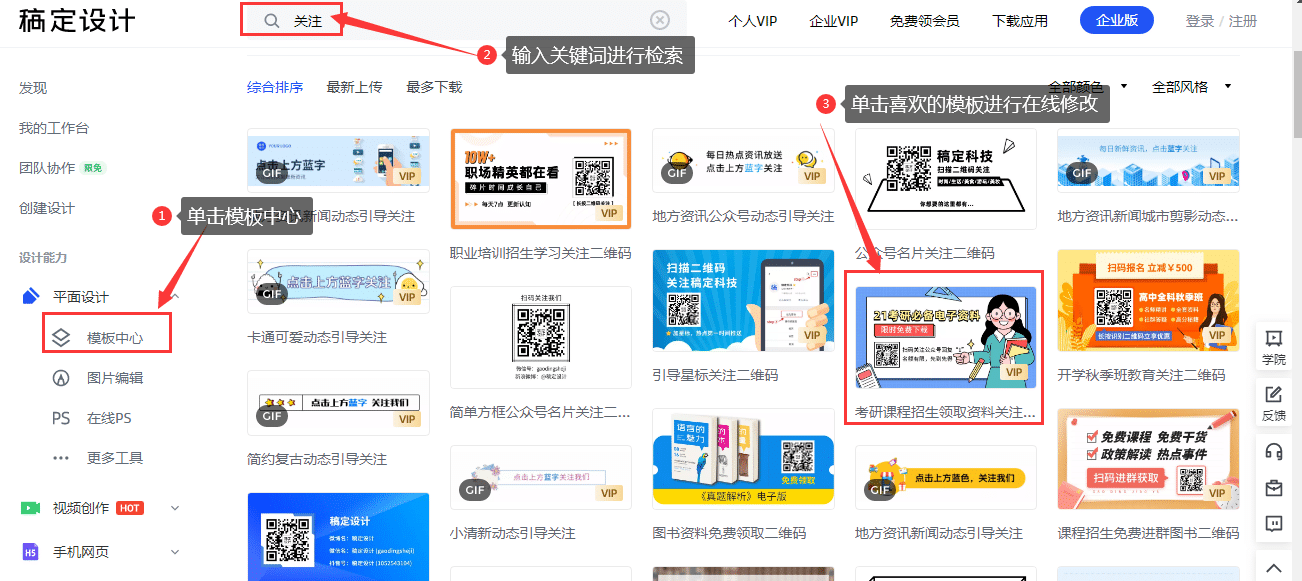
Task: Click the briefcase icon in the side panel
Action: [1274, 488]
